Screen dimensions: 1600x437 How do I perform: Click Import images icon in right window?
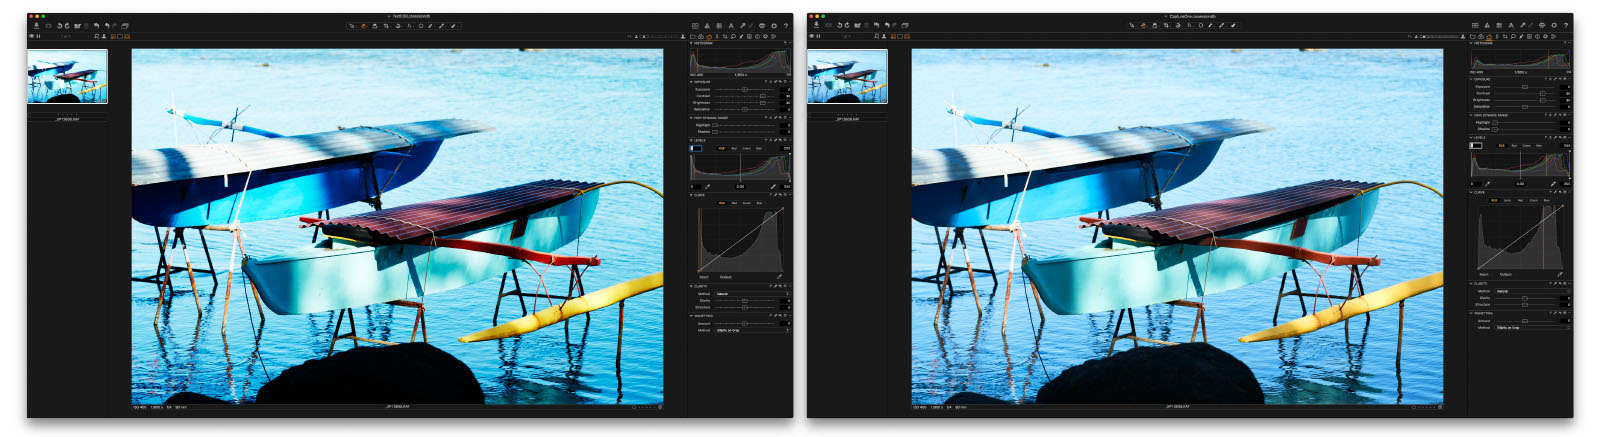(816, 26)
